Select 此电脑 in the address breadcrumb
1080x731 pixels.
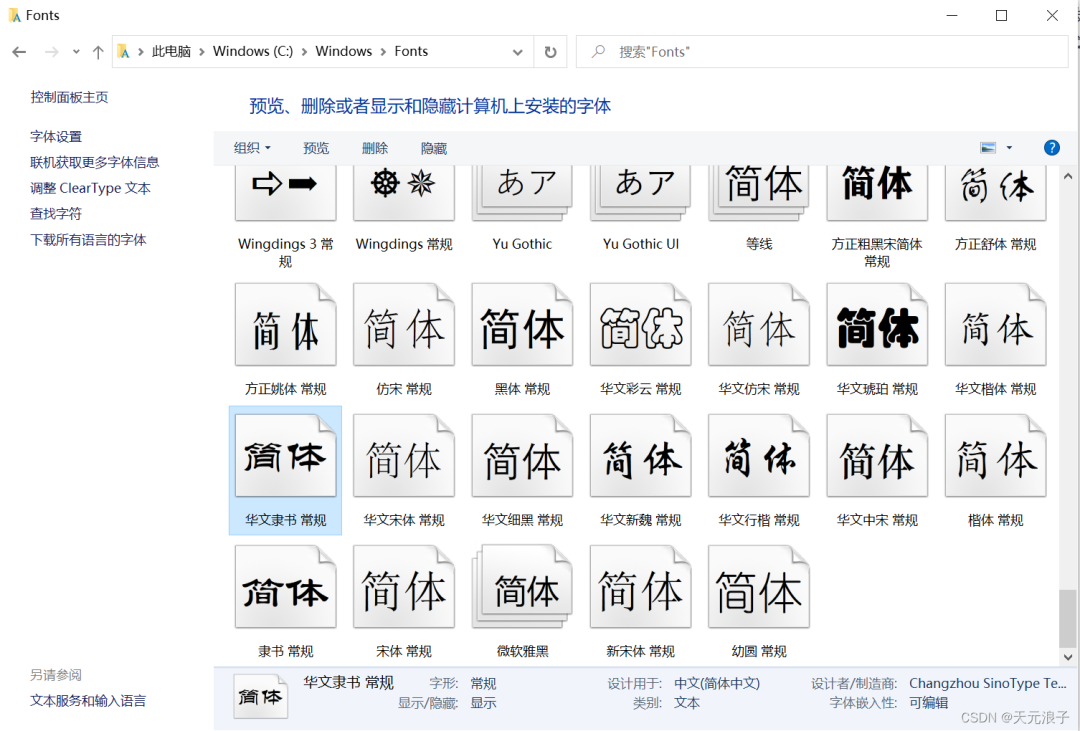pos(170,51)
